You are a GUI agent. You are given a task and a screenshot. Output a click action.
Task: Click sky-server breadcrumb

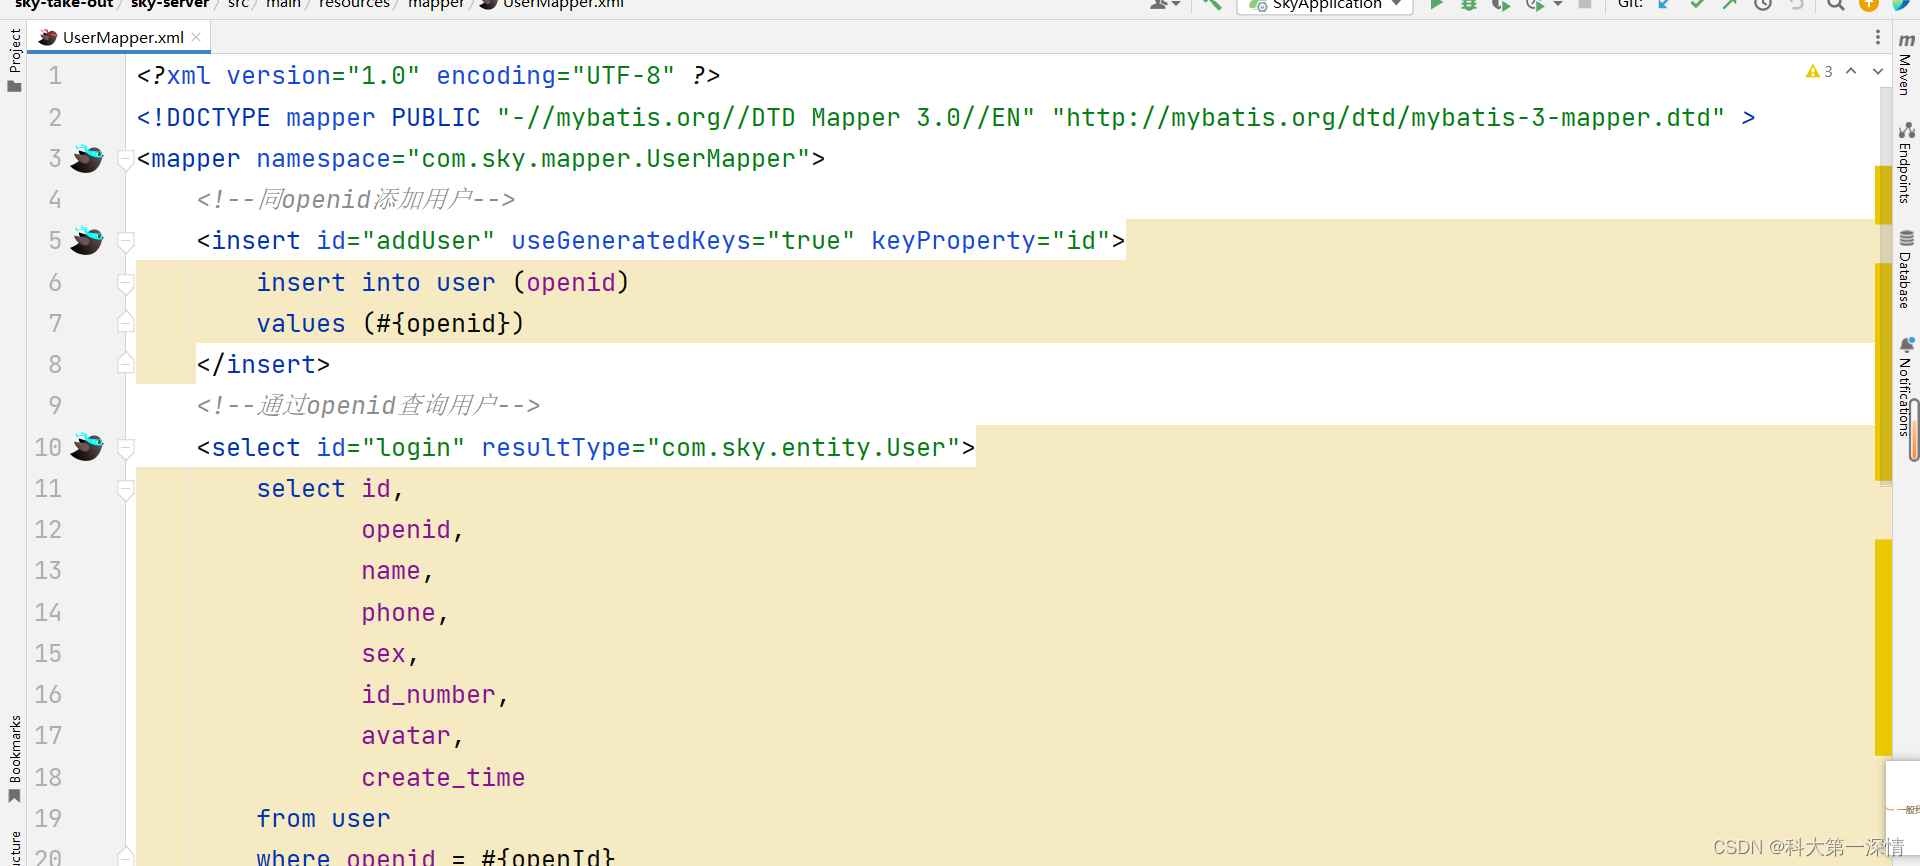(x=170, y=4)
